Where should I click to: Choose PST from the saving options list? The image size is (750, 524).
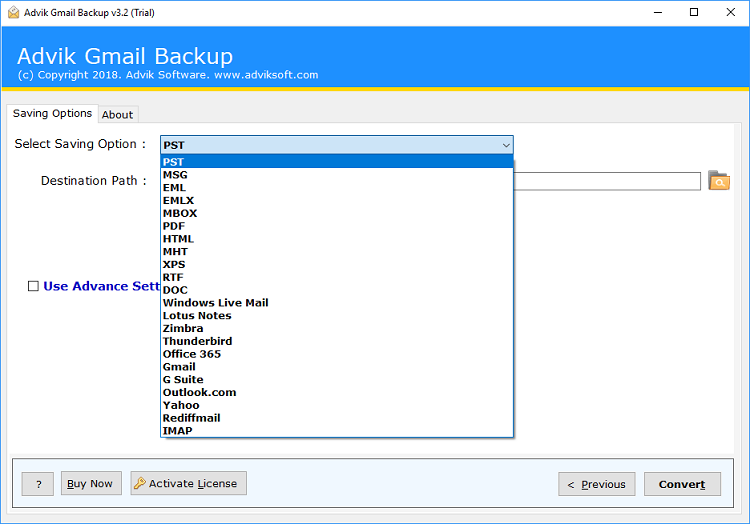(x=337, y=162)
